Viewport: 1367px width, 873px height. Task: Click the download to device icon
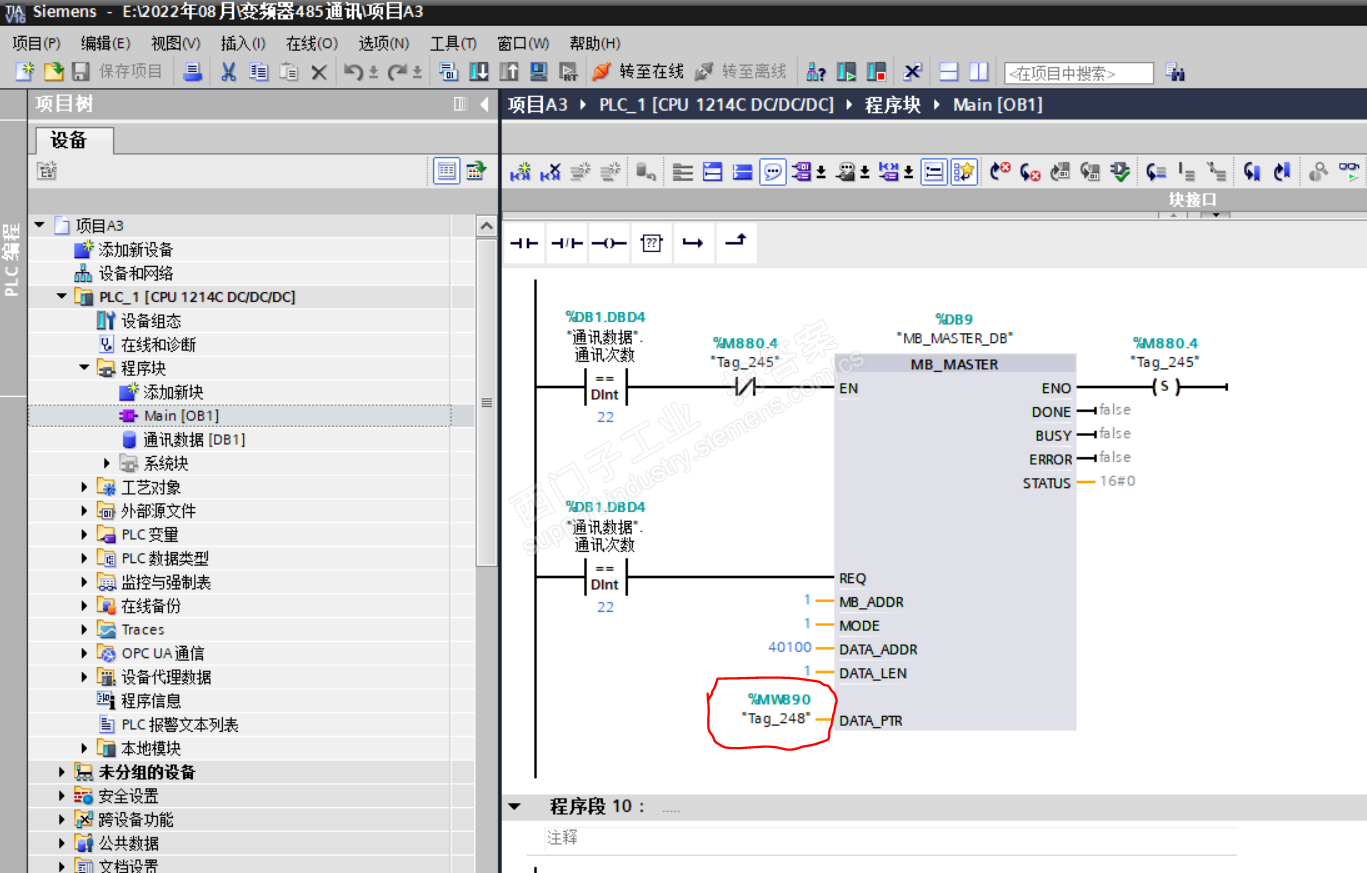pyautogui.click(x=479, y=72)
